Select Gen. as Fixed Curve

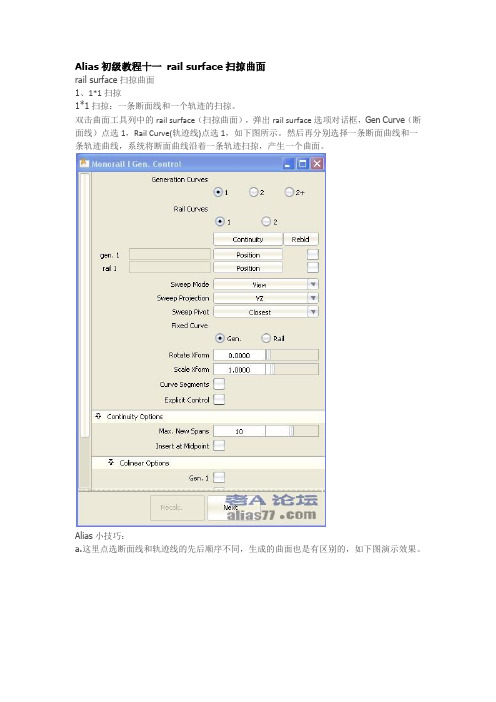220,338
